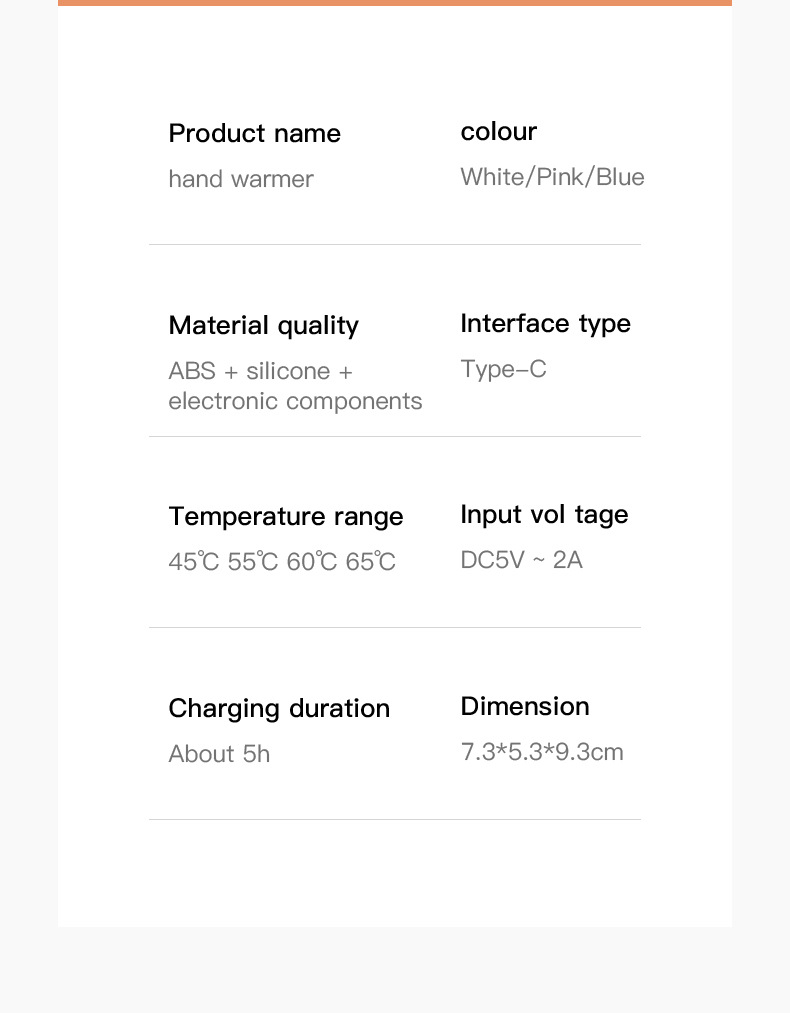
Task: Click the "Product name" heading
Action: 254,134
